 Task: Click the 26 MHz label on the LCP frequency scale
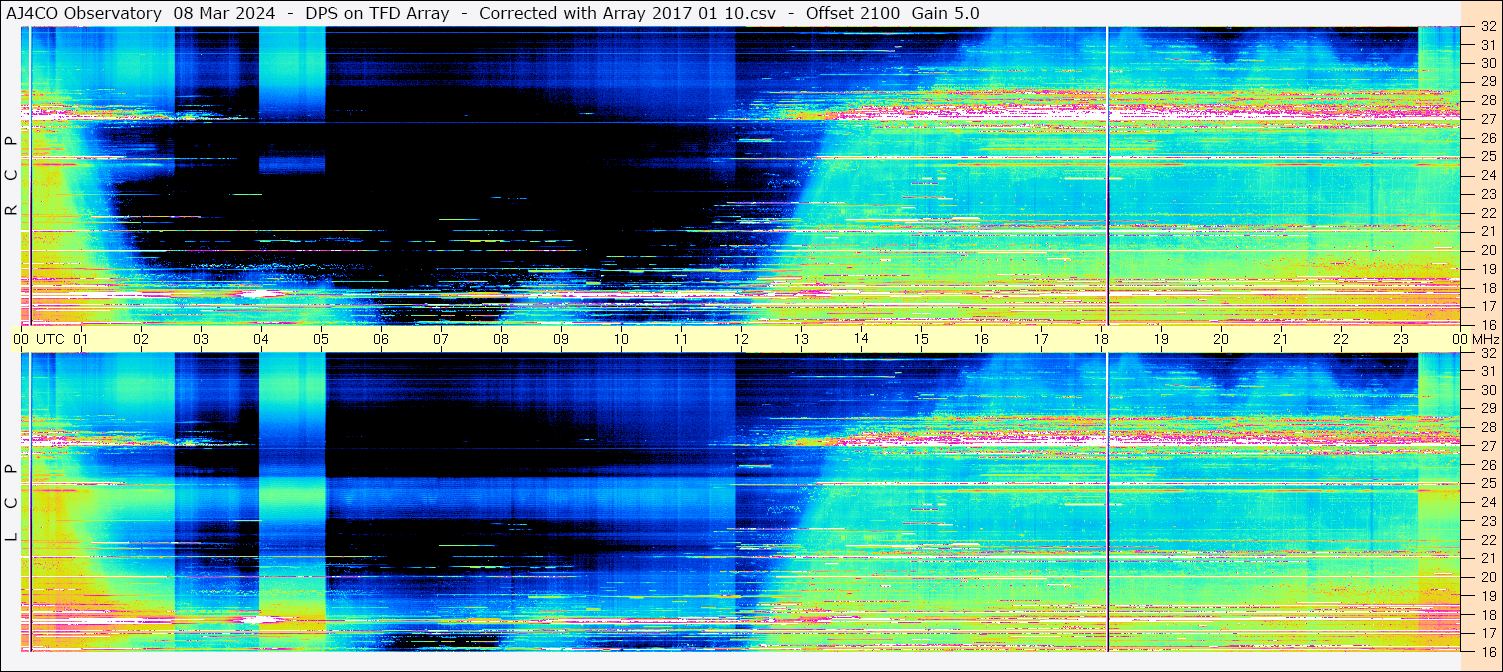click(x=1487, y=465)
